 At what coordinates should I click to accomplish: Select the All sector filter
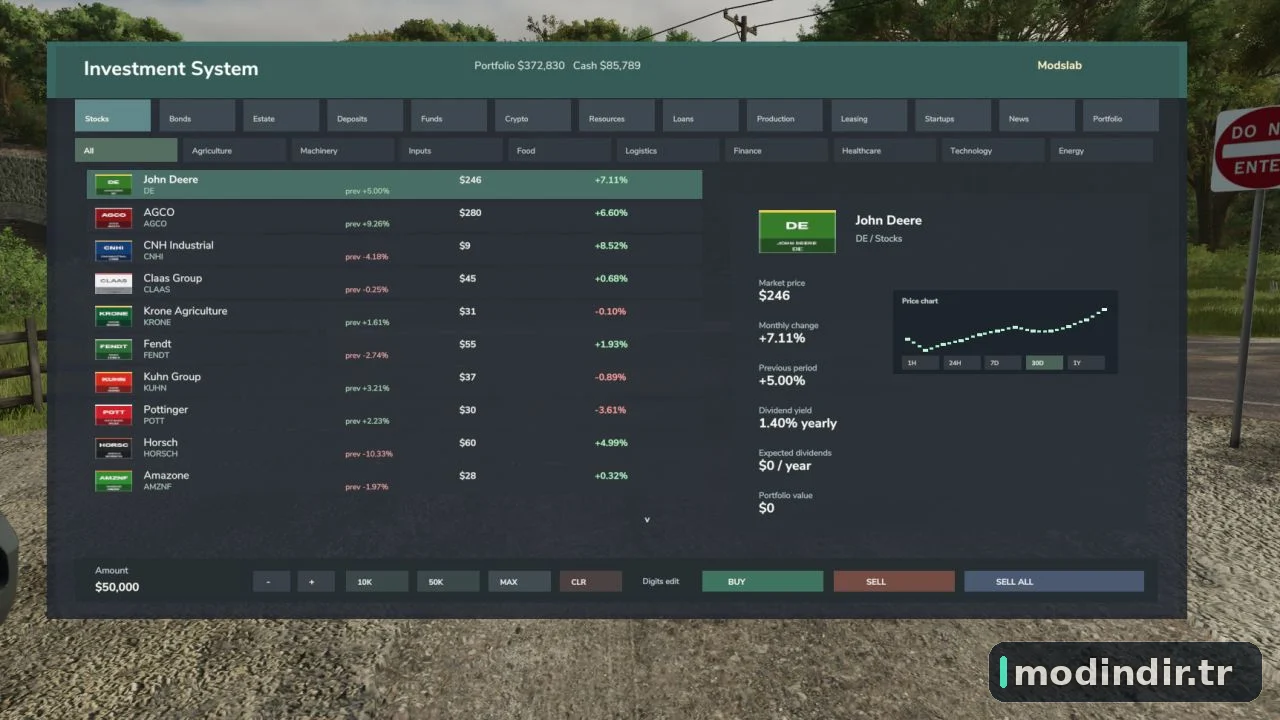click(x=126, y=151)
